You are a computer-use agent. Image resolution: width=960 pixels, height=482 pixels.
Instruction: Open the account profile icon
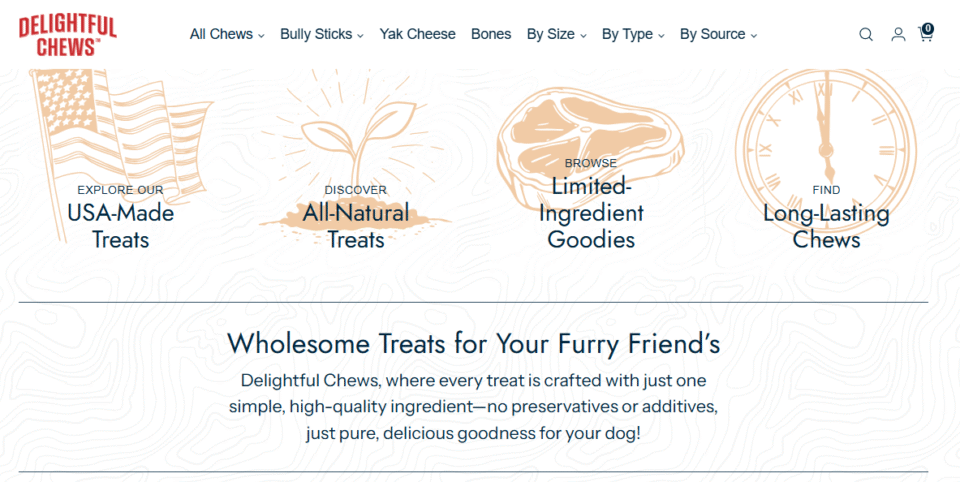coord(898,34)
